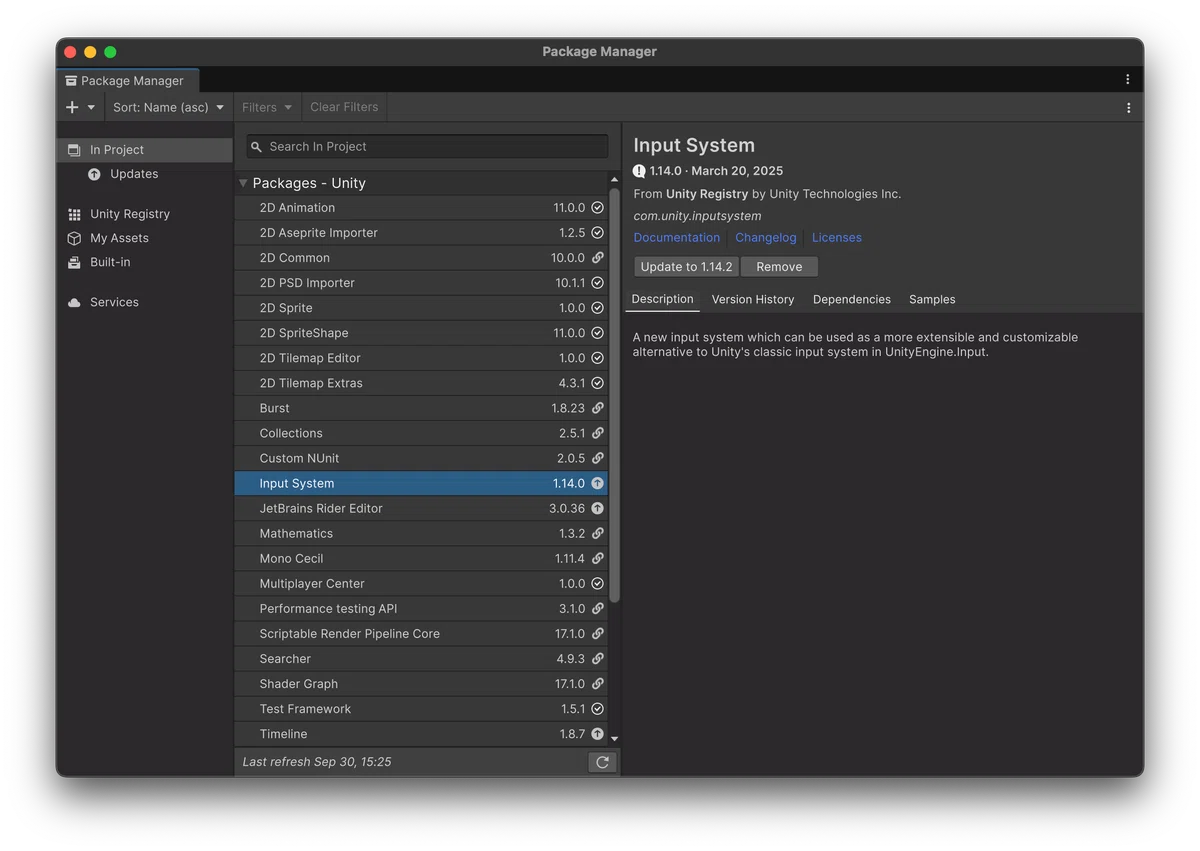The height and width of the screenshot is (851, 1200).
Task: Click the plus icon to add a package
Action: point(72,107)
